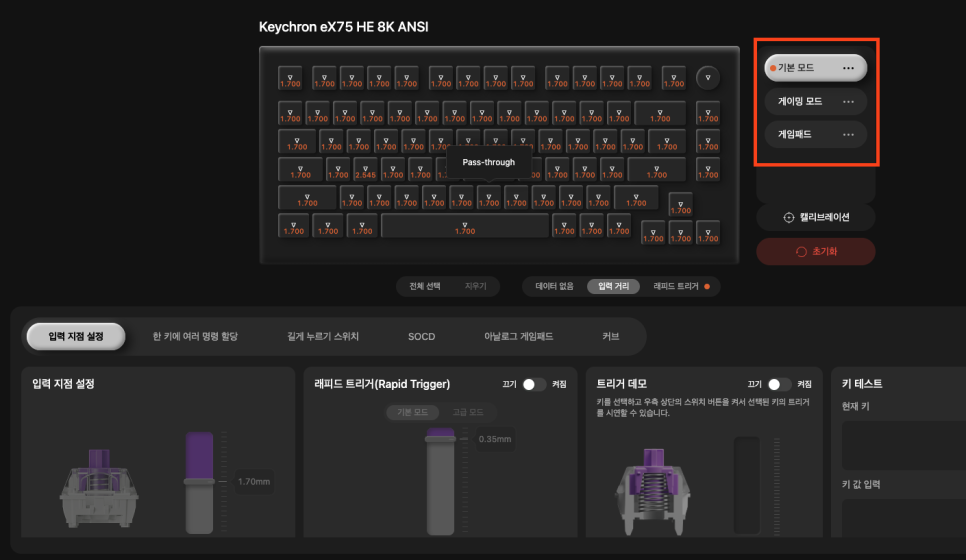Switch to the 게이밍 모드 profile
The width and height of the screenshot is (966, 560).
pos(815,102)
